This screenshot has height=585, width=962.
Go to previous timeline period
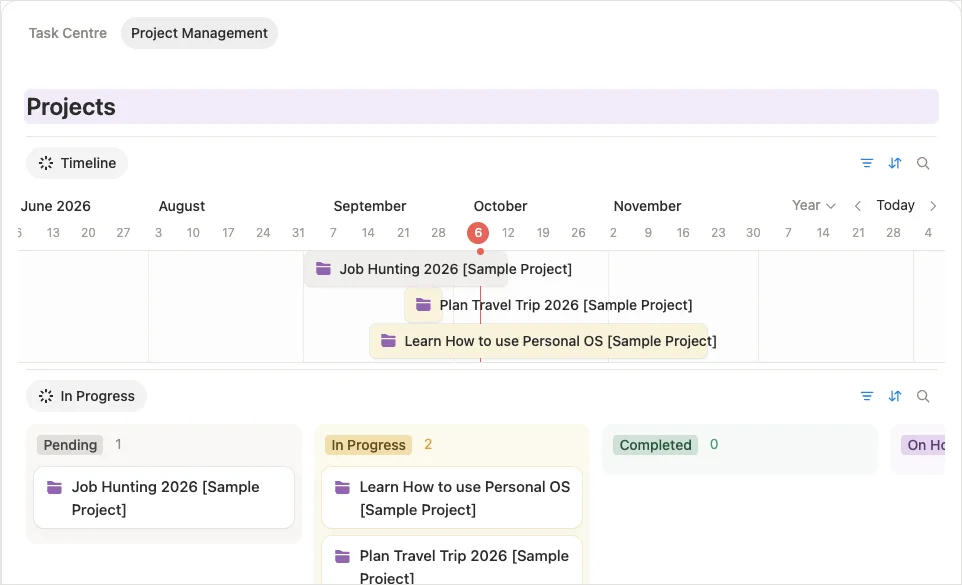click(x=858, y=206)
